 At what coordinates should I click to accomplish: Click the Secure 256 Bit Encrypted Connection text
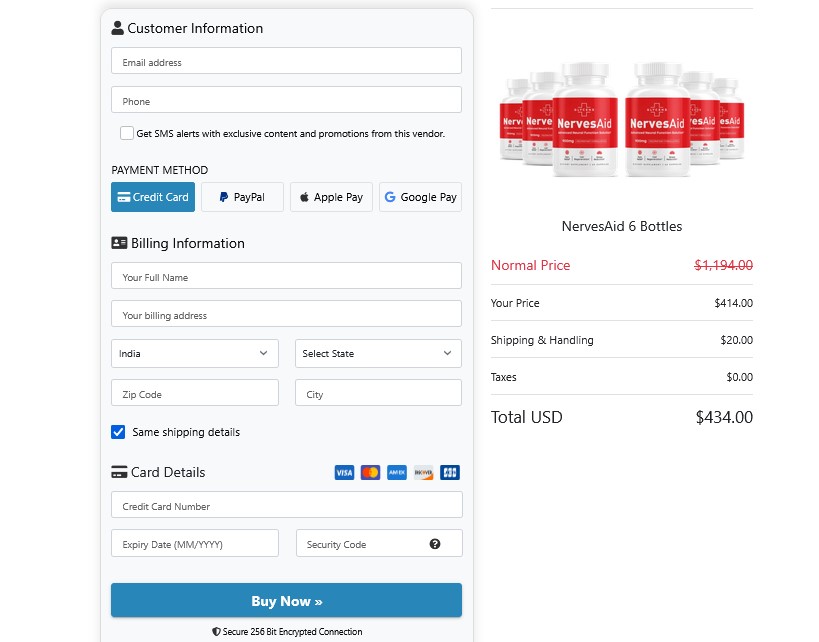pos(292,632)
